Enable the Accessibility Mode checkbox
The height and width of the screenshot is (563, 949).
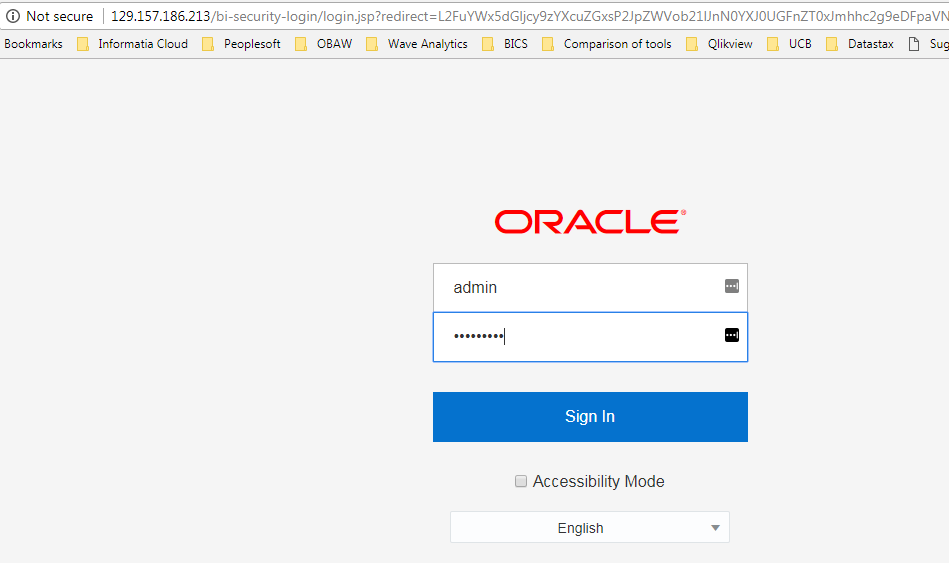[x=520, y=481]
